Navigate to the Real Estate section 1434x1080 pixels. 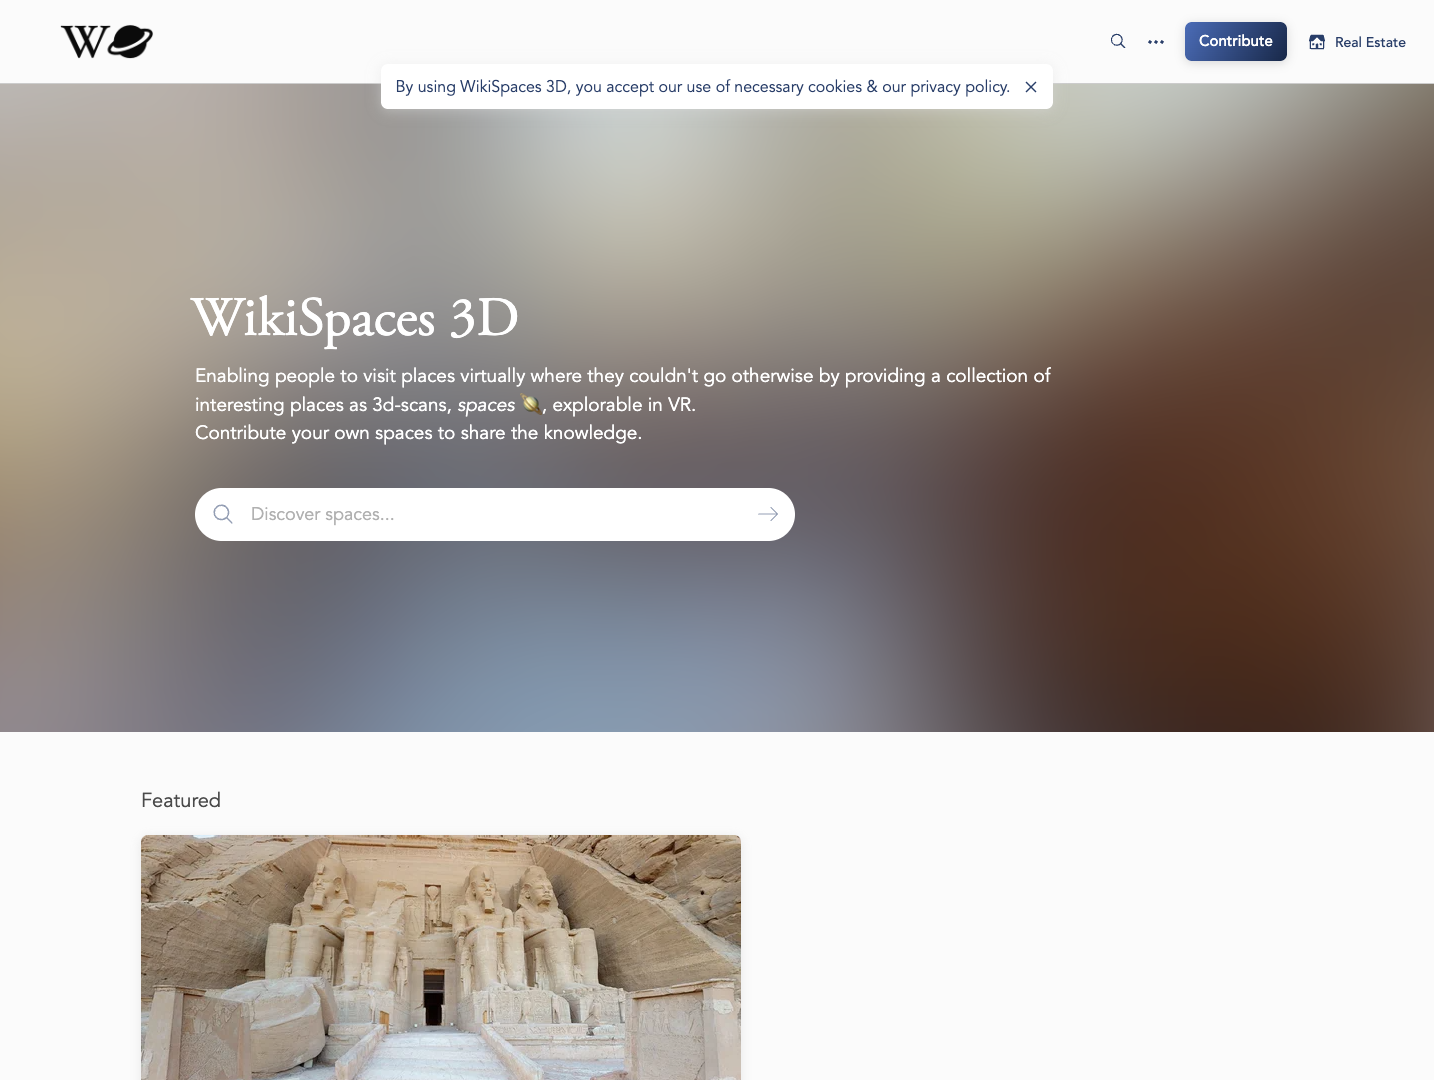tap(1370, 42)
